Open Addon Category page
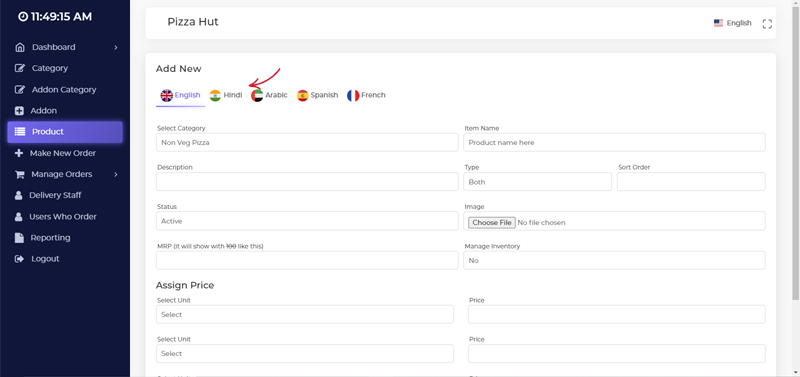The width and height of the screenshot is (800, 377). point(65,90)
